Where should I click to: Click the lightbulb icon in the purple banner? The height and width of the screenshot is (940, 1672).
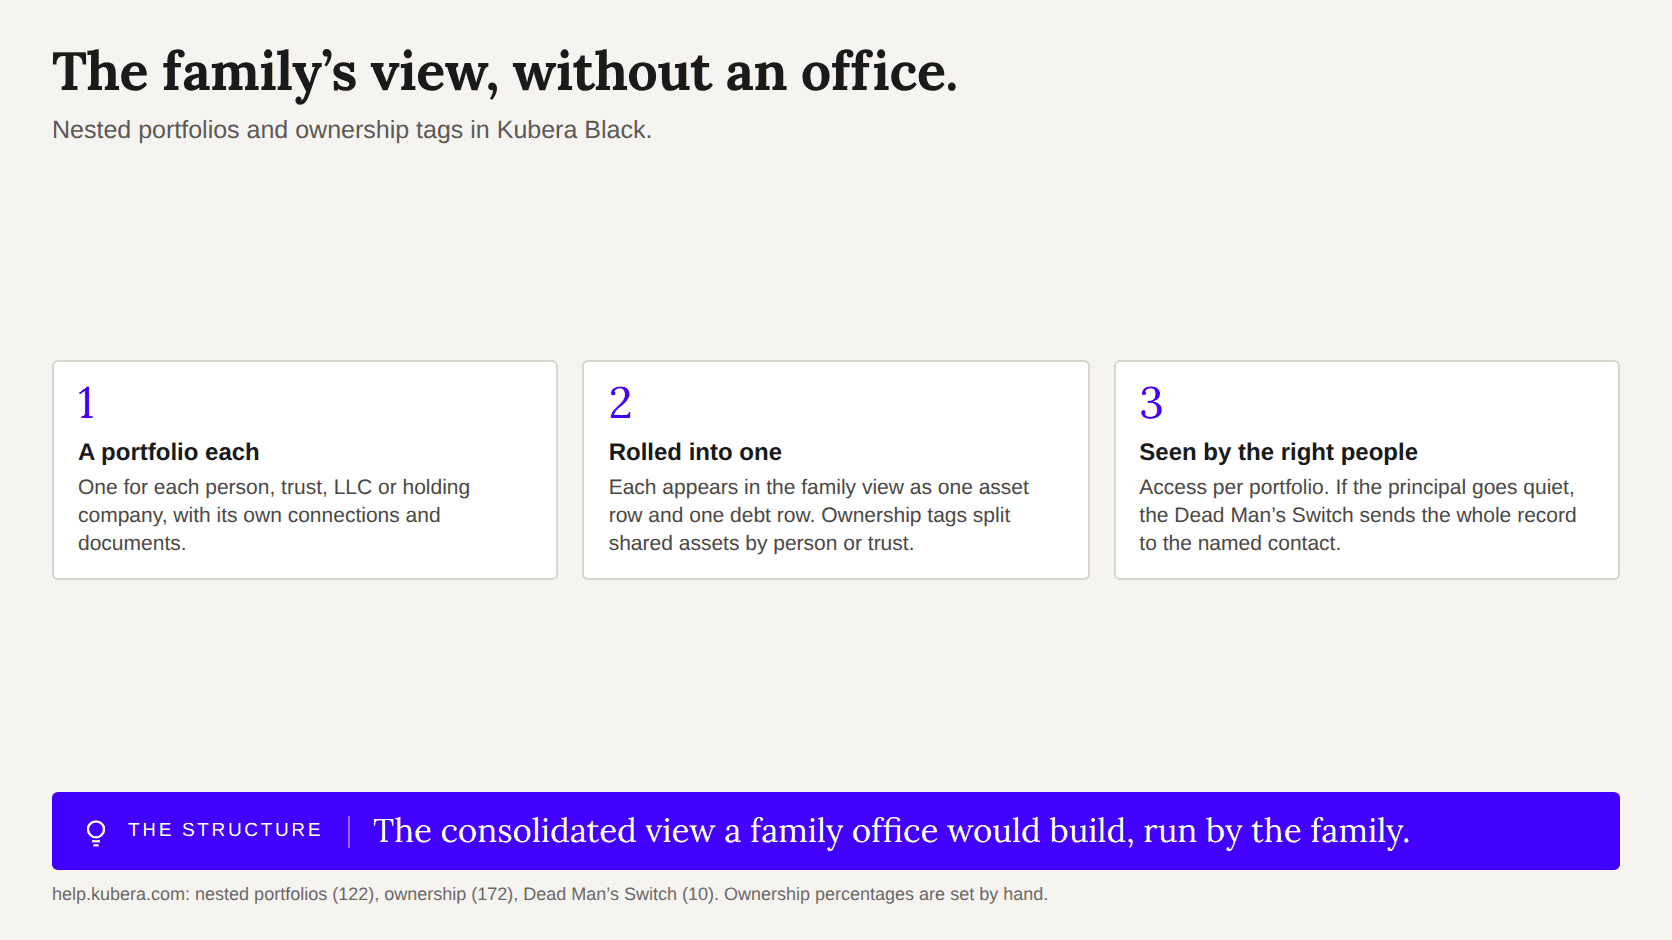(96, 832)
